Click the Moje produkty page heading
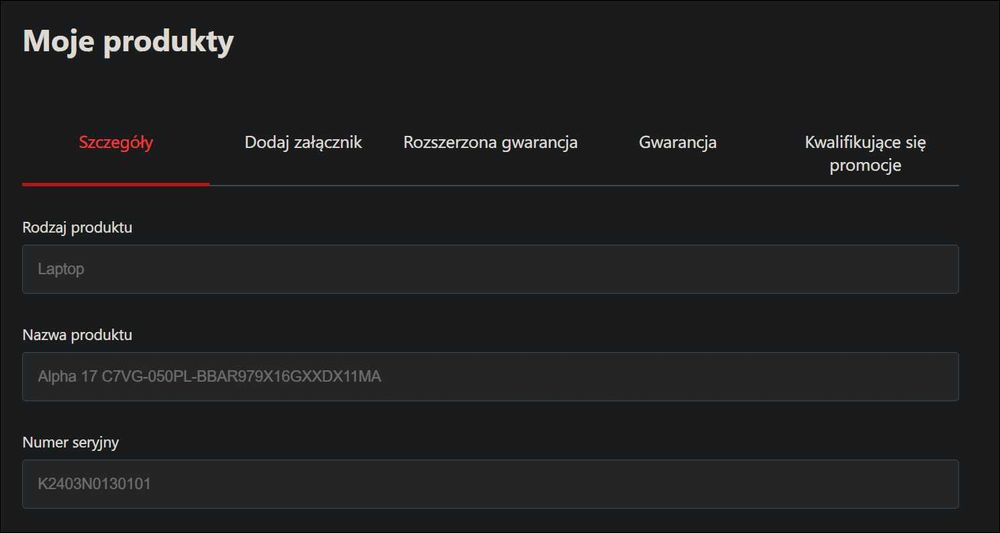The width and height of the screenshot is (1000, 533). tap(128, 41)
